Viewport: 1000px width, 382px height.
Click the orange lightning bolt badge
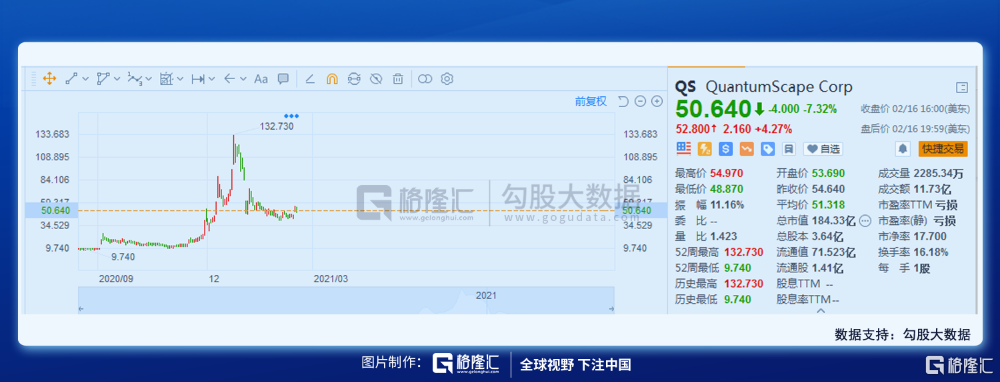[705, 149]
